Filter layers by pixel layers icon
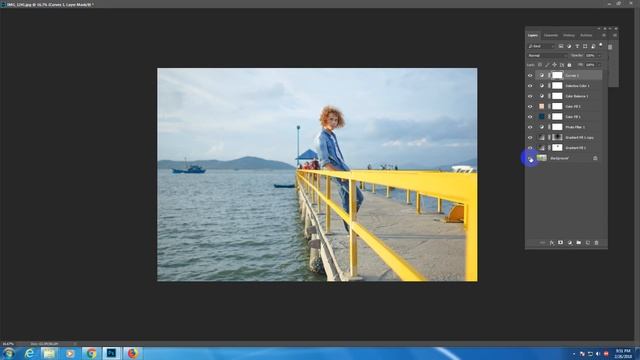Image resolution: width=640 pixels, height=360 pixels. [561, 46]
